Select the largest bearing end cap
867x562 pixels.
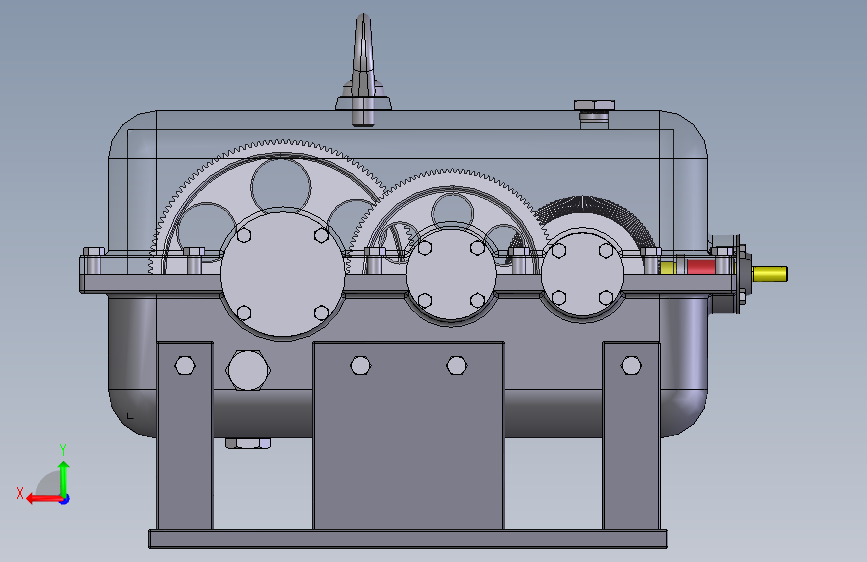(x=283, y=274)
